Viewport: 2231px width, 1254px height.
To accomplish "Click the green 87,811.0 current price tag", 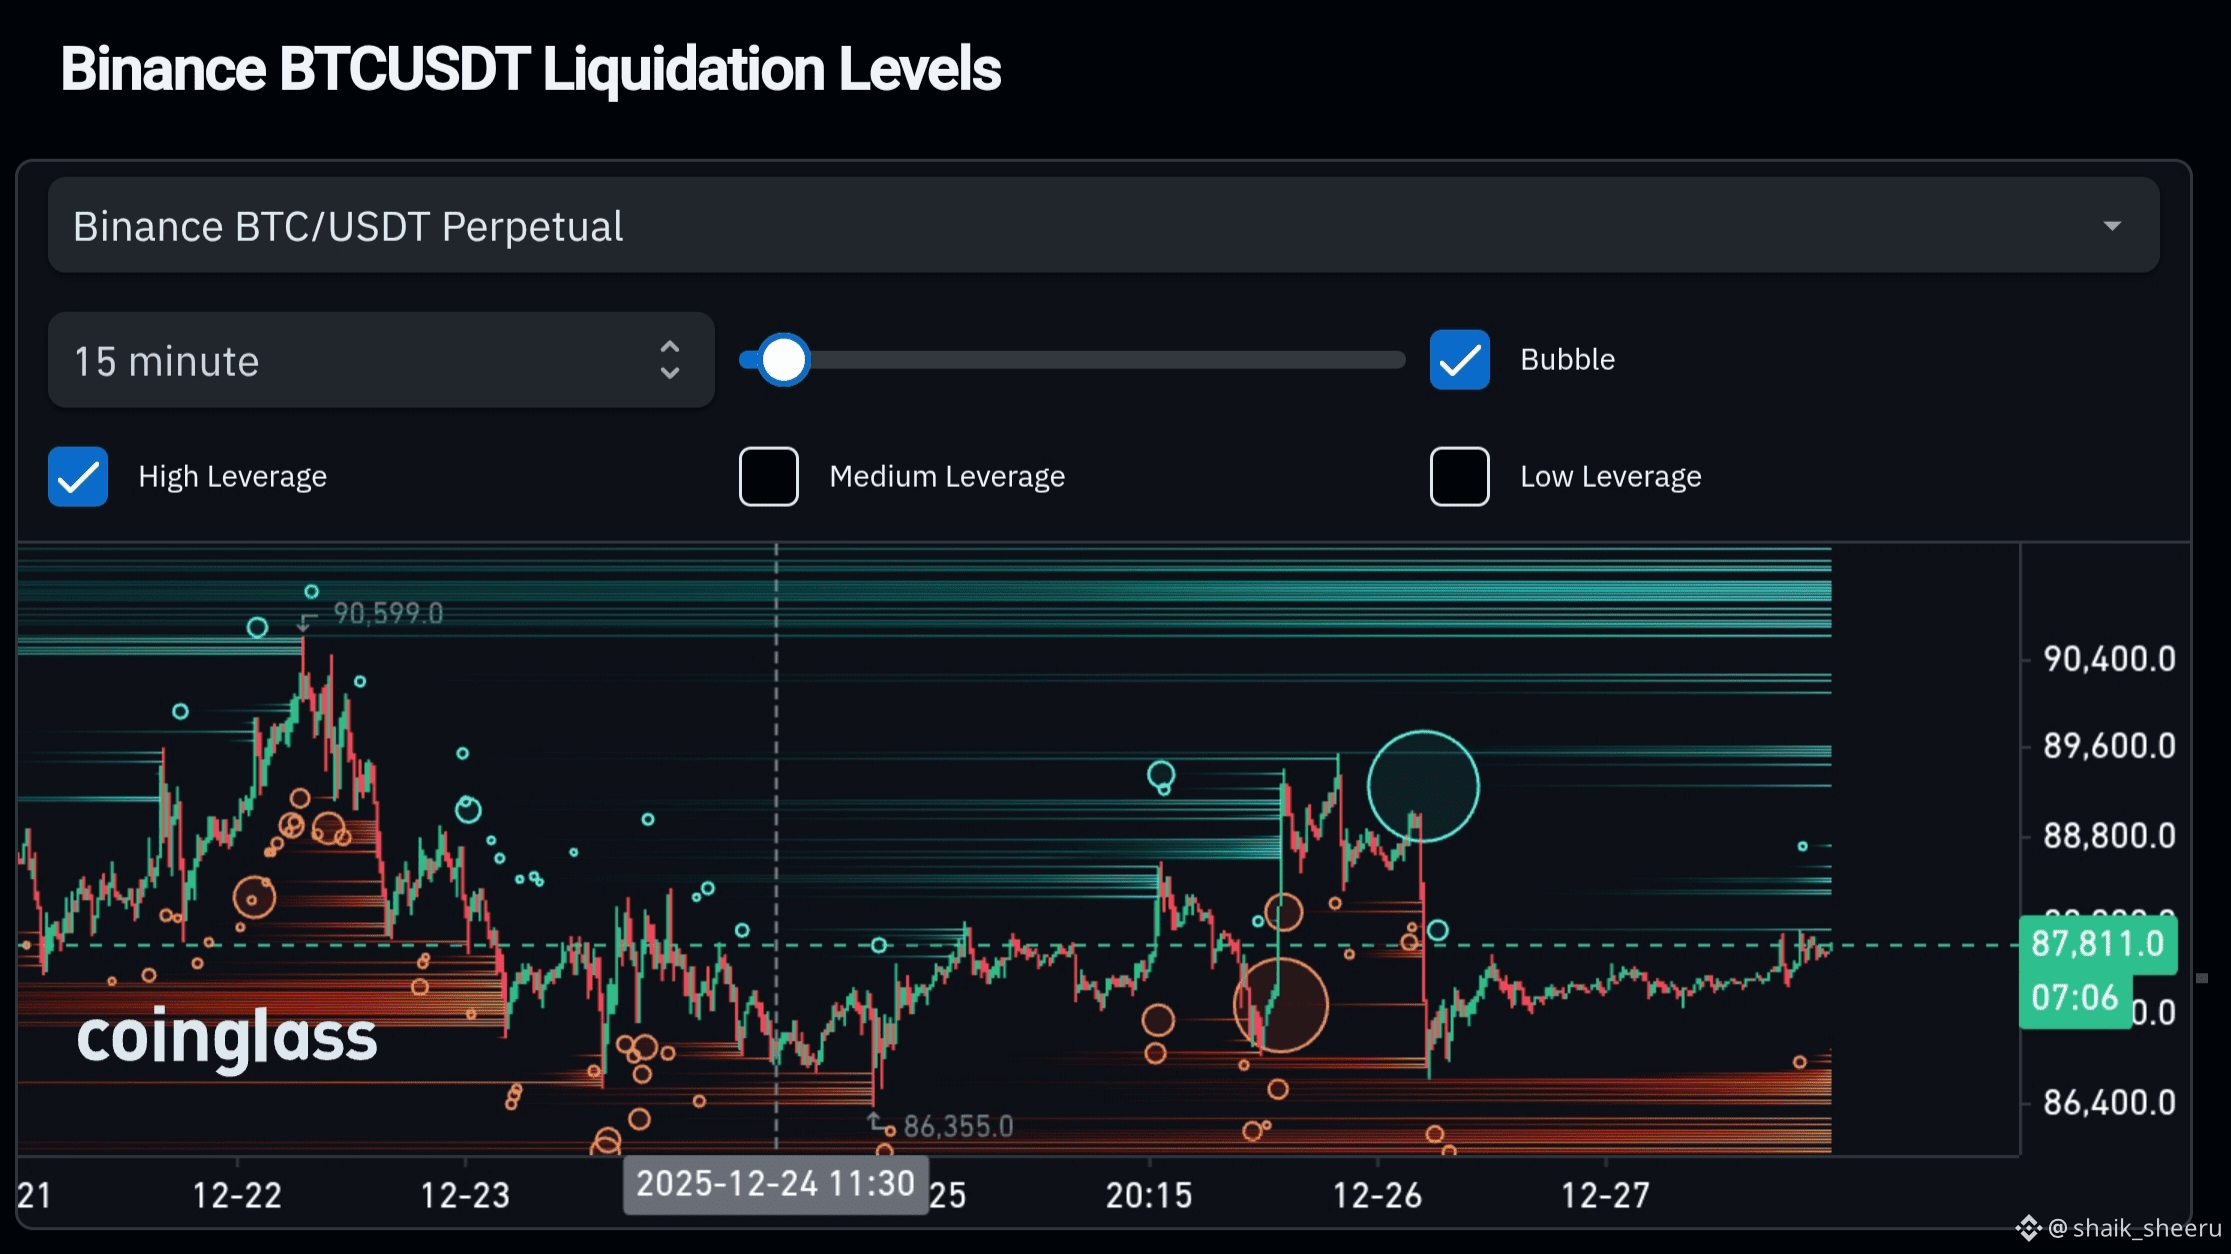I will point(2096,944).
